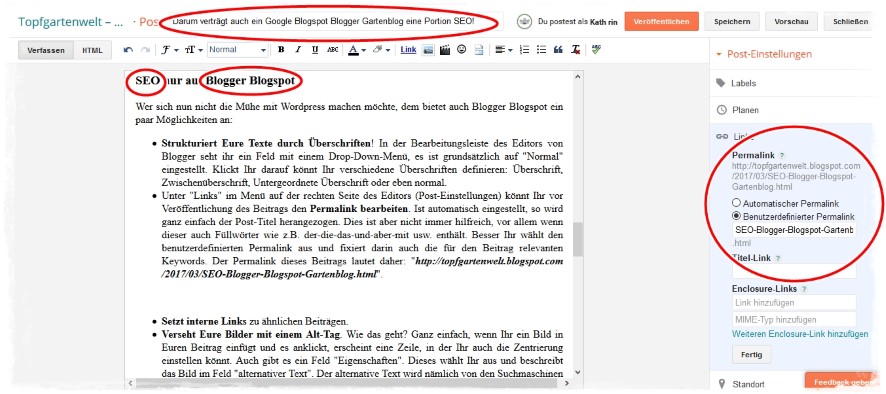Toggle italic formatting
This screenshot has width=886, height=394.
coord(298,50)
